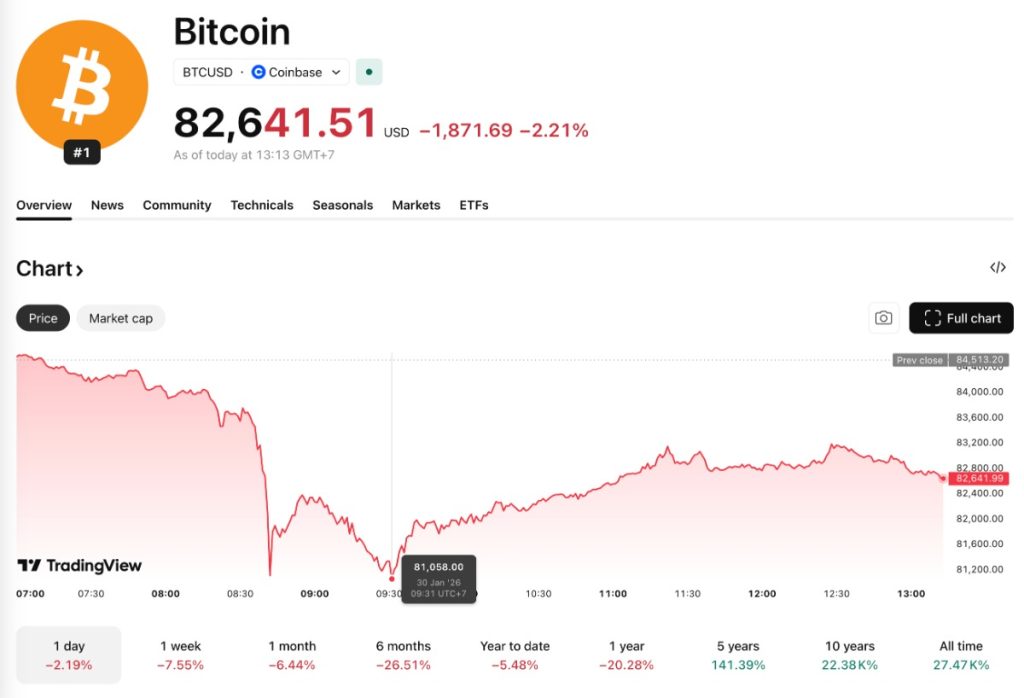
Task: Open the Markets tab
Action: pos(415,205)
